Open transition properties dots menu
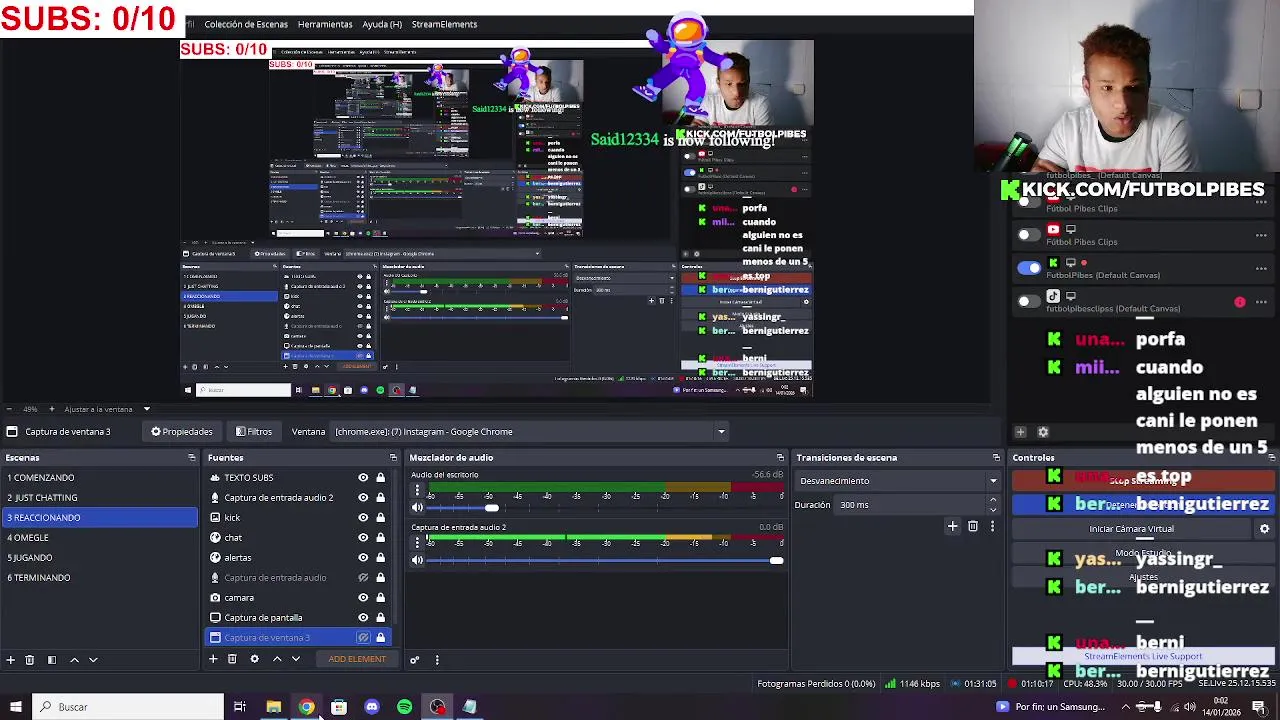 [x=992, y=526]
